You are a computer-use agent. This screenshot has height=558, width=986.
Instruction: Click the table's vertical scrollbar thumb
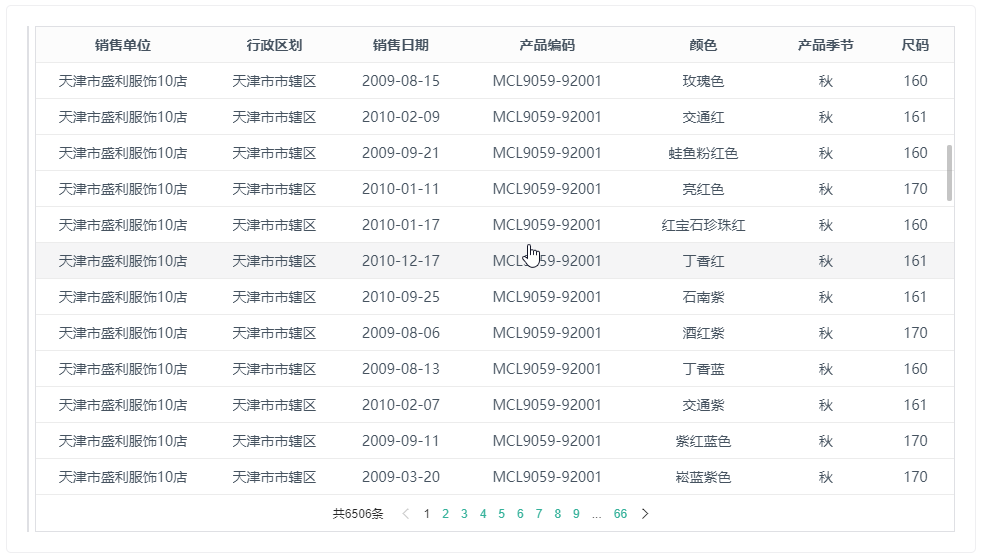pyautogui.click(x=948, y=173)
